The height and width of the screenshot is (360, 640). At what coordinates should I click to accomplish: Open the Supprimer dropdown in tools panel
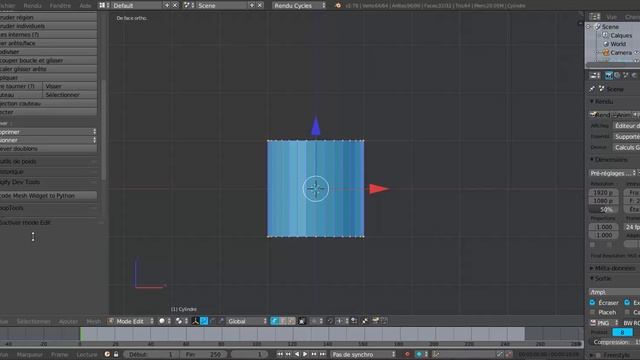pos(48,132)
